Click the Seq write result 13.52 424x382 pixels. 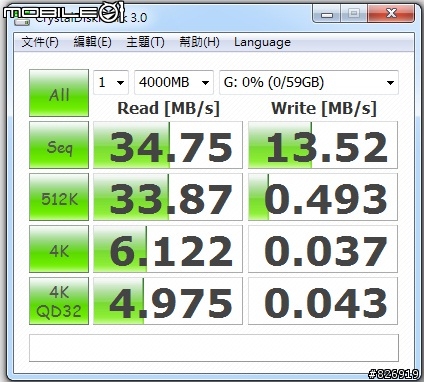click(x=323, y=145)
